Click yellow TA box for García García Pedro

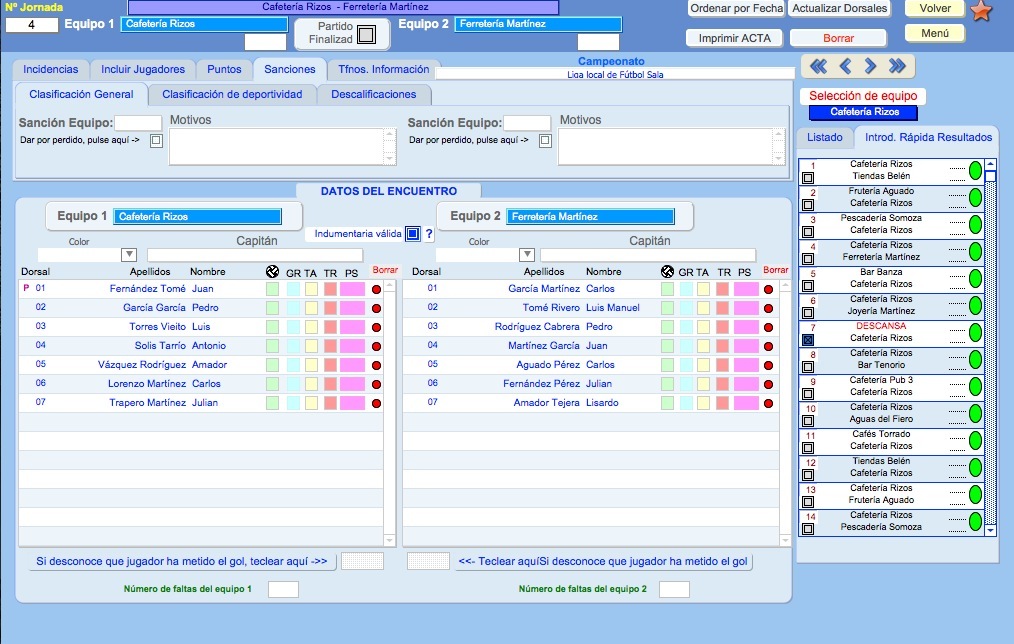click(x=311, y=308)
